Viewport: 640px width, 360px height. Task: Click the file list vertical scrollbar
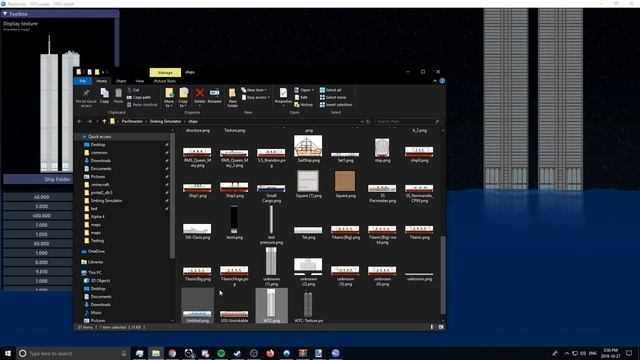pyautogui.click(x=443, y=274)
